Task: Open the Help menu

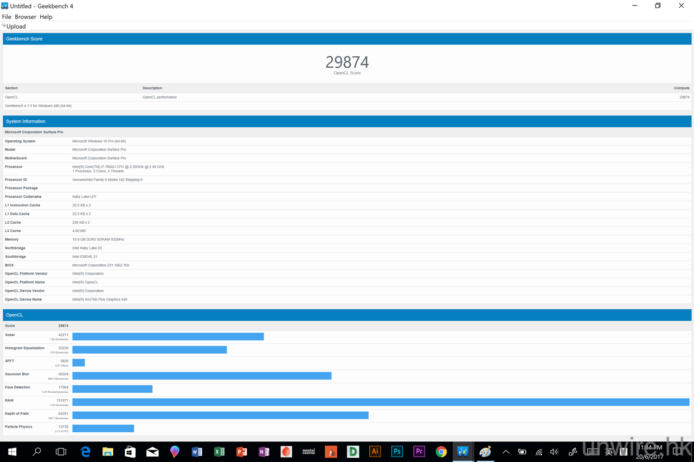Action: [x=46, y=17]
